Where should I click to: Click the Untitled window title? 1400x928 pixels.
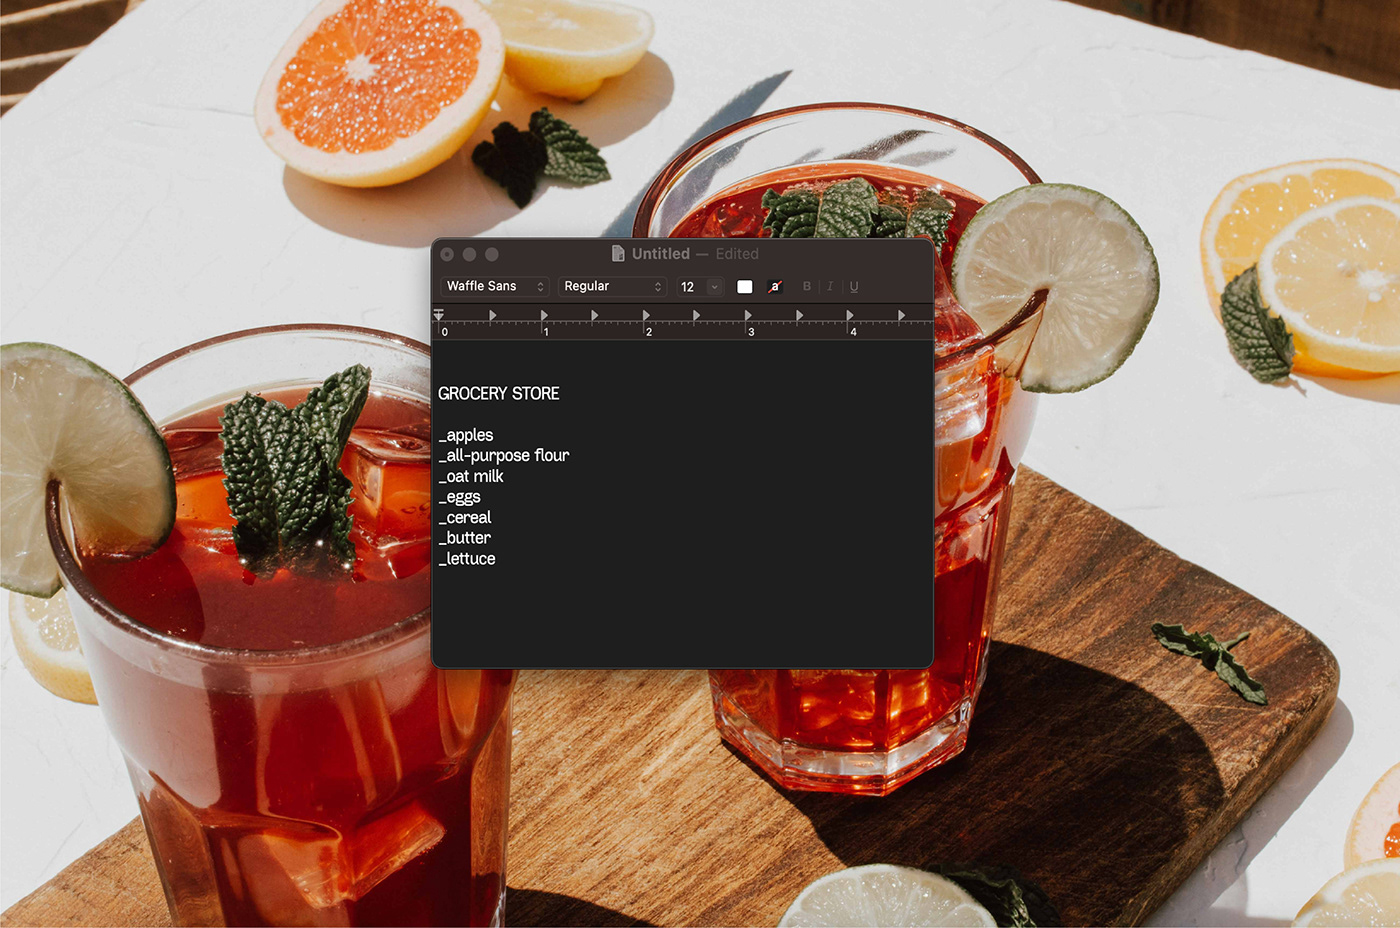click(660, 254)
